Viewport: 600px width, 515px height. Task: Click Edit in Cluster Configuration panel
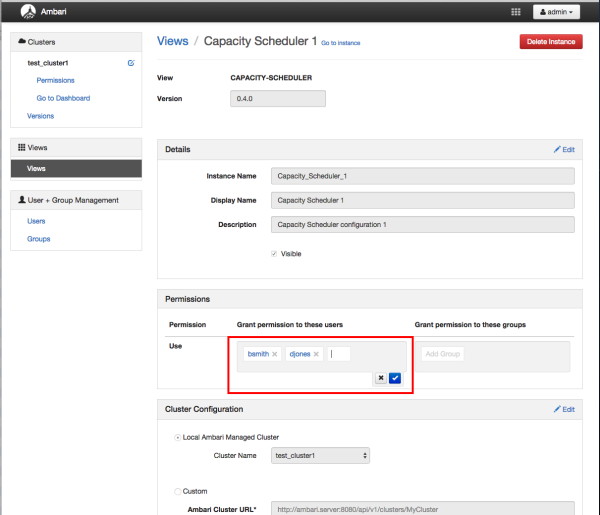pyautogui.click(x=564, y=409)
